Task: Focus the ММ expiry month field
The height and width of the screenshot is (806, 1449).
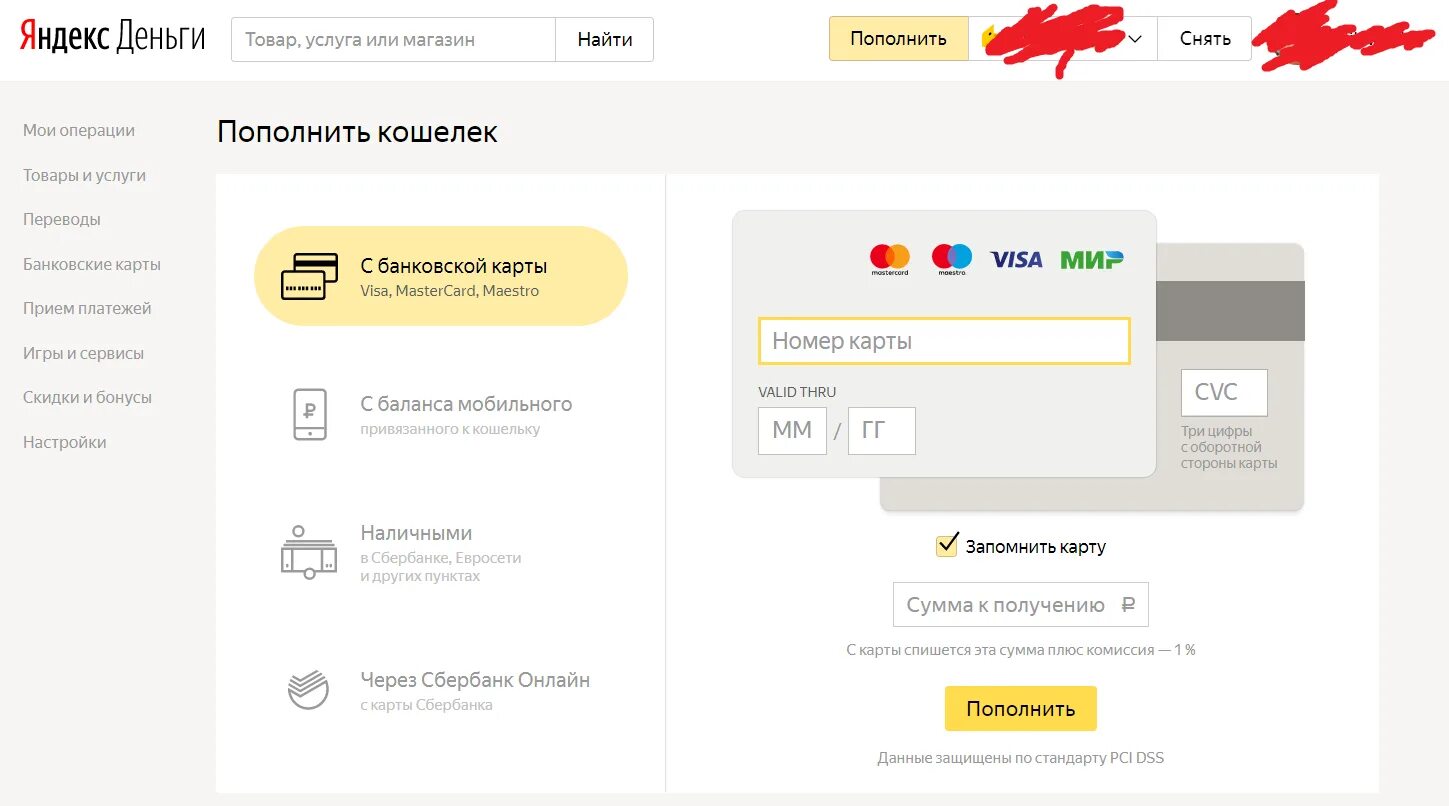Action: 792,431
